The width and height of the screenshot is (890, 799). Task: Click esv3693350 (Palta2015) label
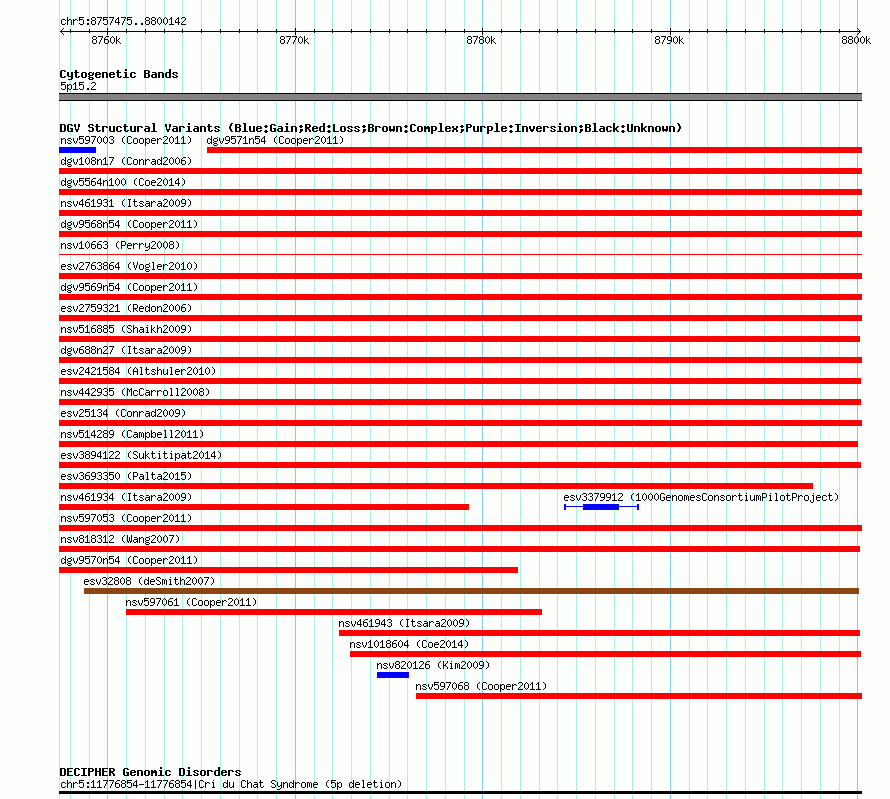pos(126,476)
